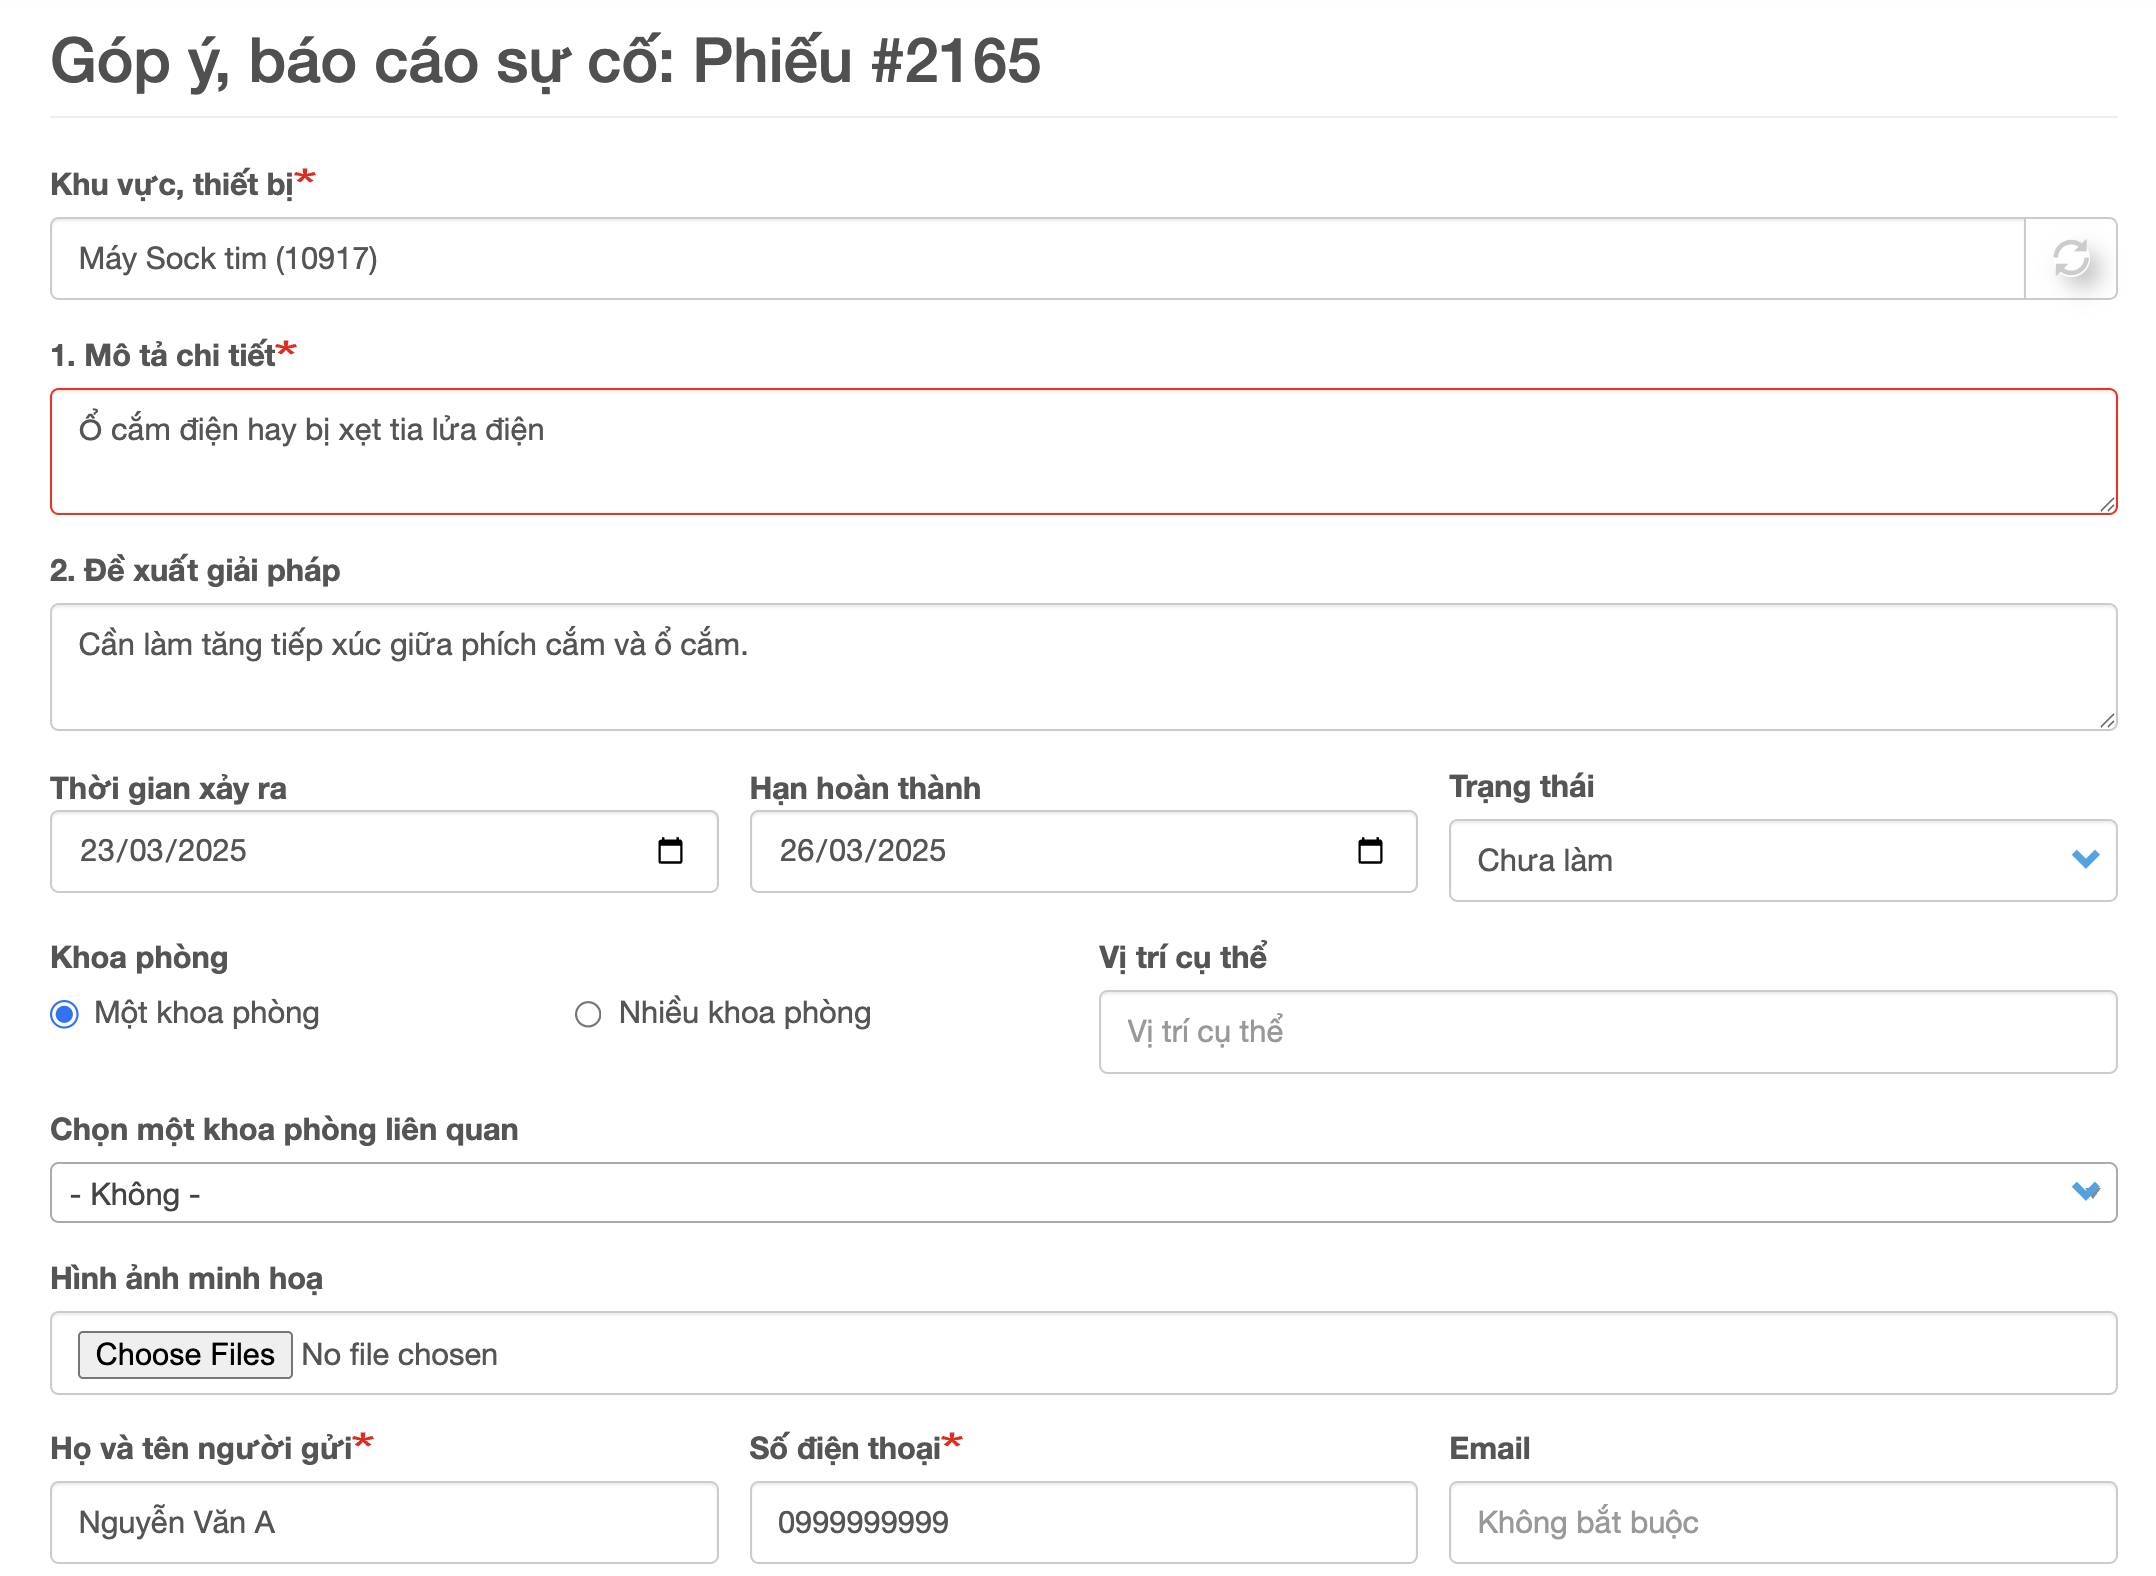Open the Trạng thái dropdown showing Chưa làm
This screenshot has width=2156, height=1576.
[x=1782, y=860]
